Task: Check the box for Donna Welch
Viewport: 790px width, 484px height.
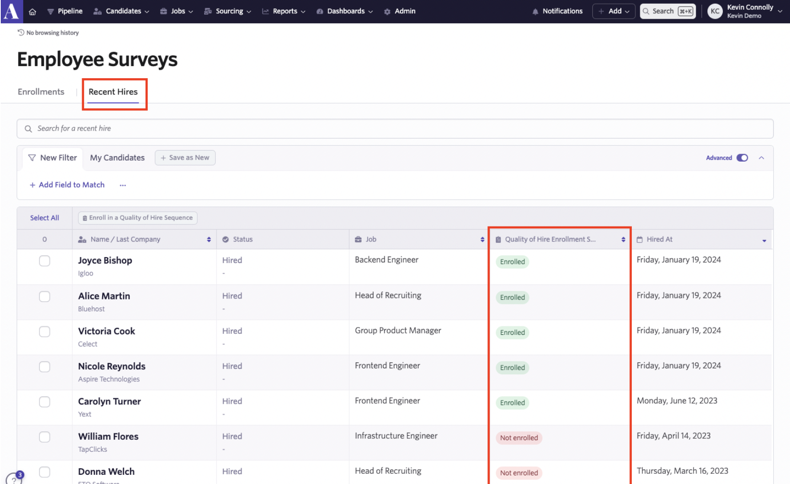Action: pyautogui.click(x=44, y=472)
